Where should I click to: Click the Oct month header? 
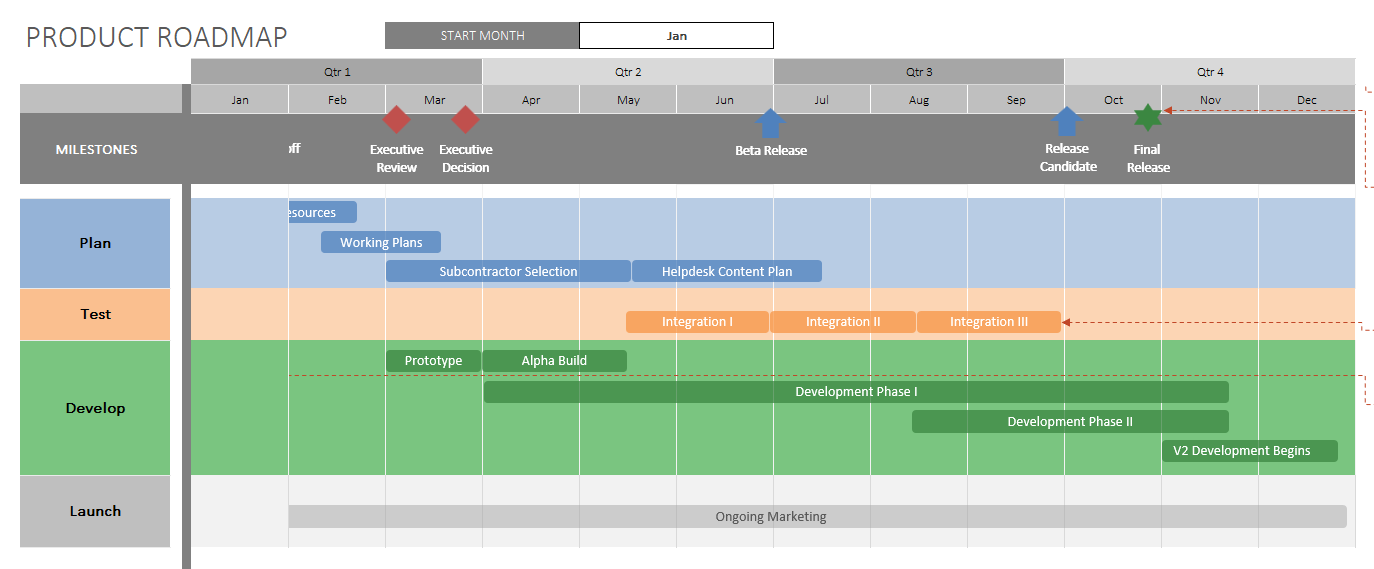tap(1113, 100)
